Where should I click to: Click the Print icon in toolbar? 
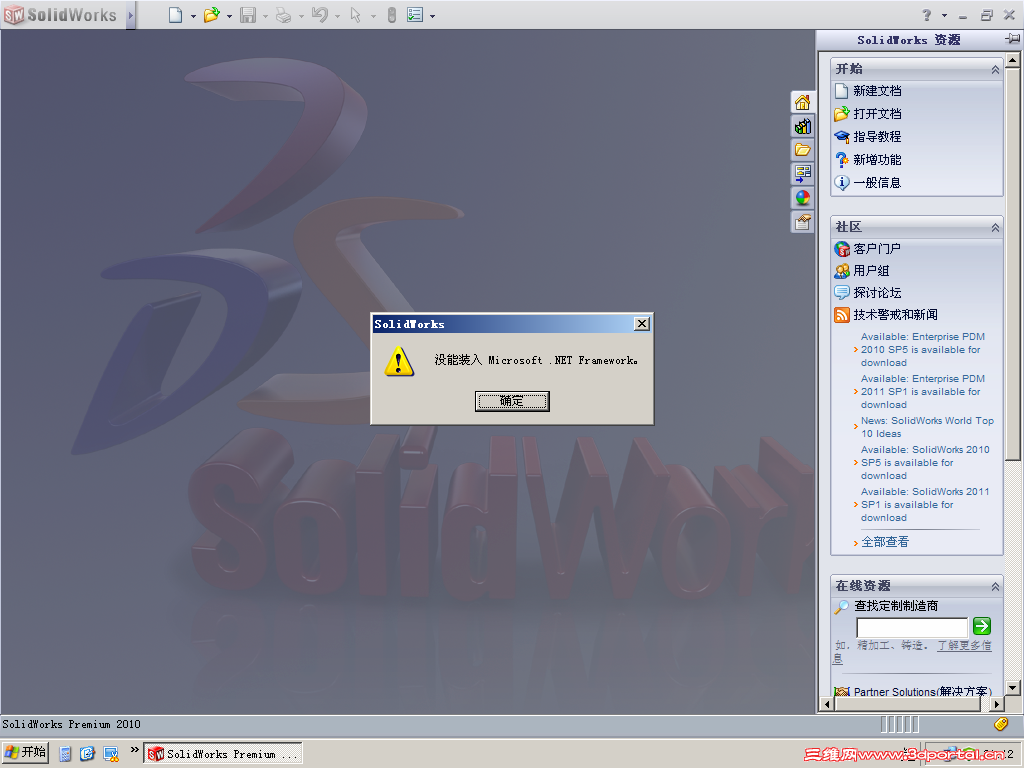coord(283,15)
